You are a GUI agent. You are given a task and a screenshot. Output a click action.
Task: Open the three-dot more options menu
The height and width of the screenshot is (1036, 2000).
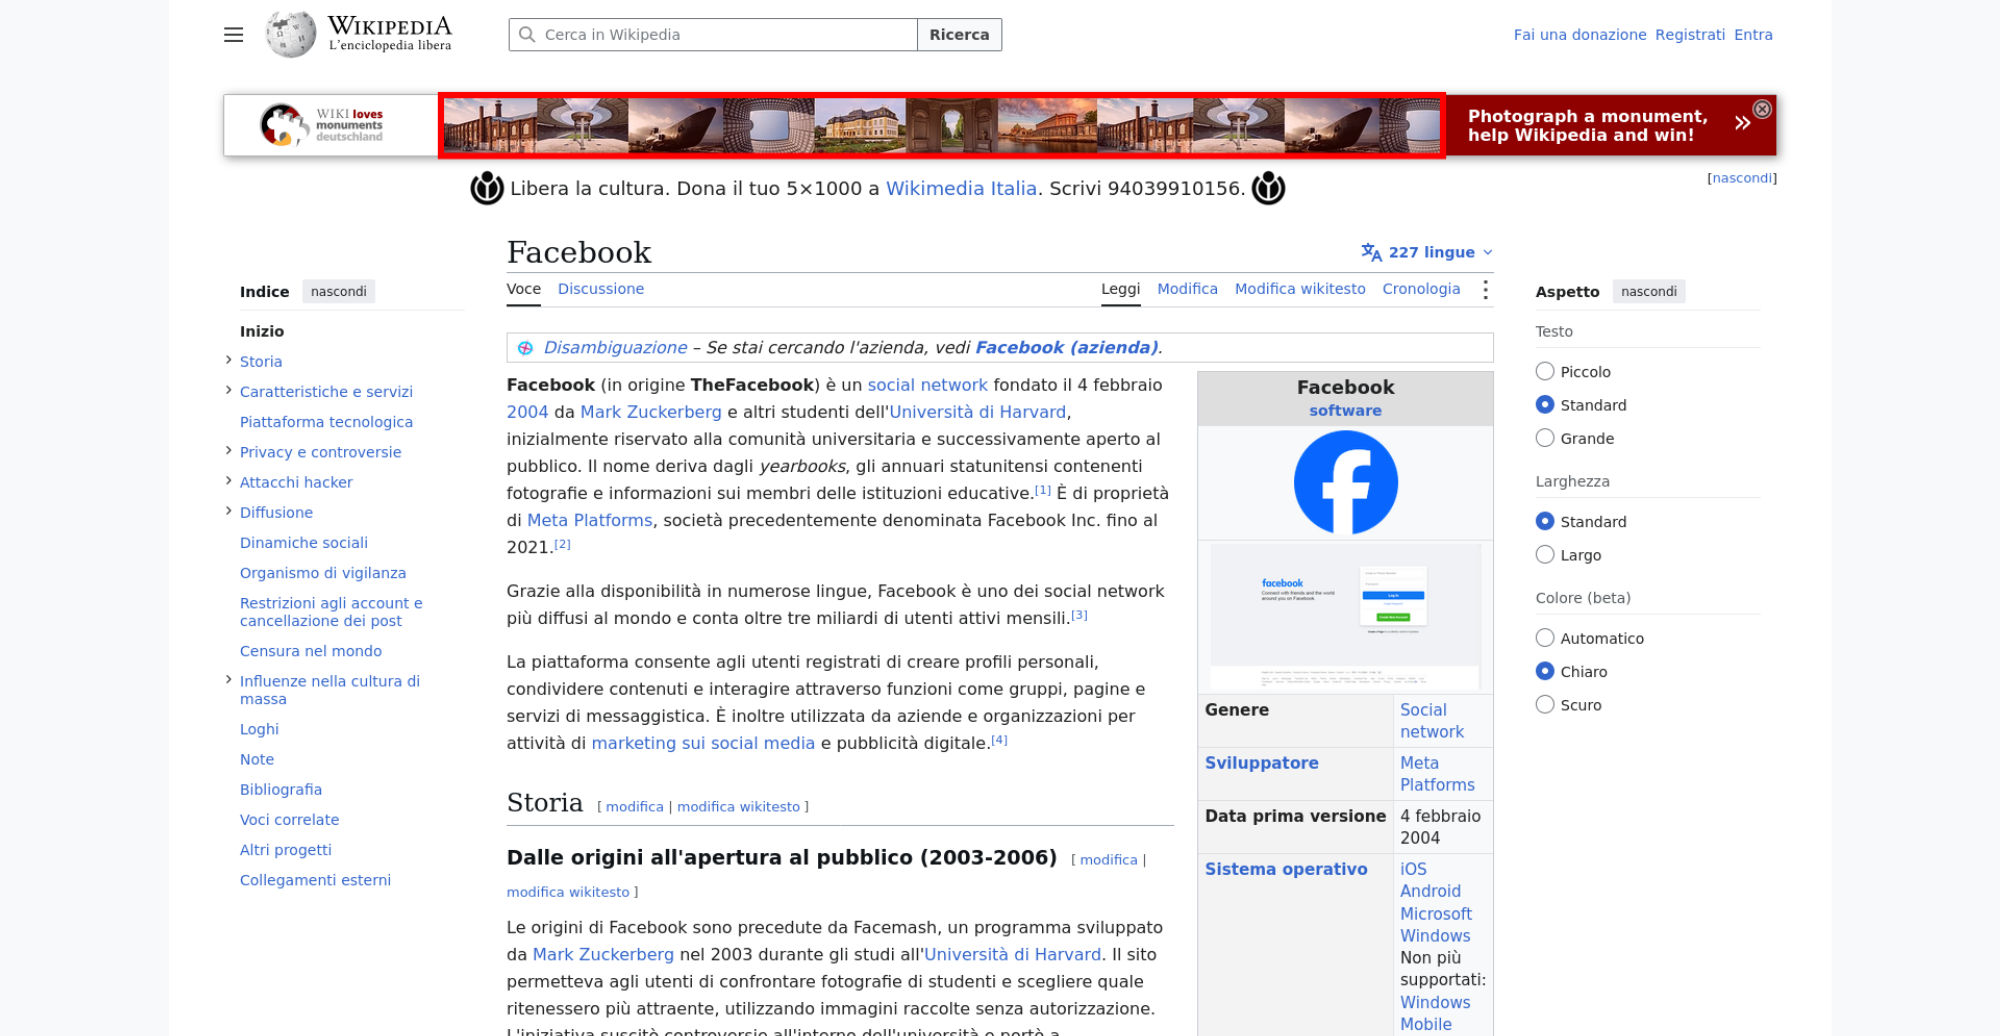(x=1485, y=289)
